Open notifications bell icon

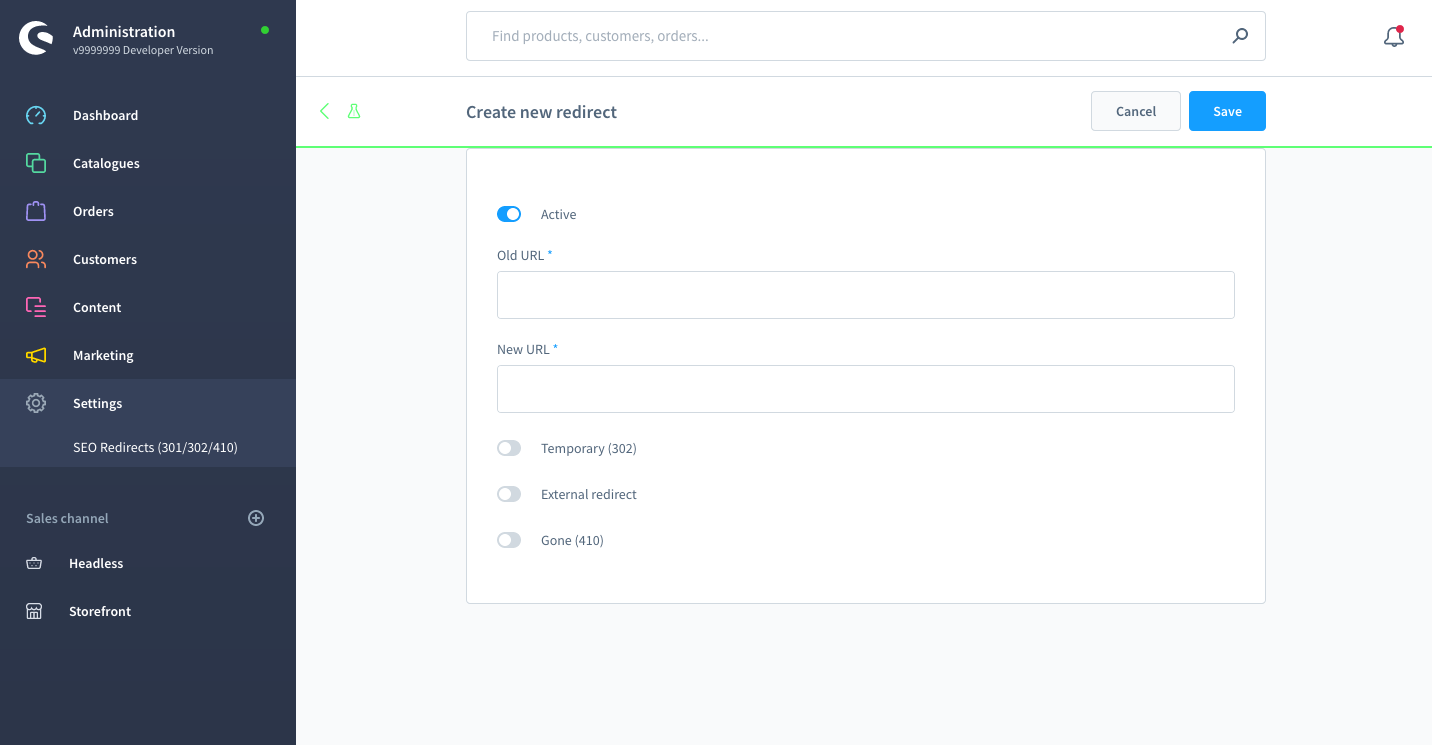pos(1394,37)
